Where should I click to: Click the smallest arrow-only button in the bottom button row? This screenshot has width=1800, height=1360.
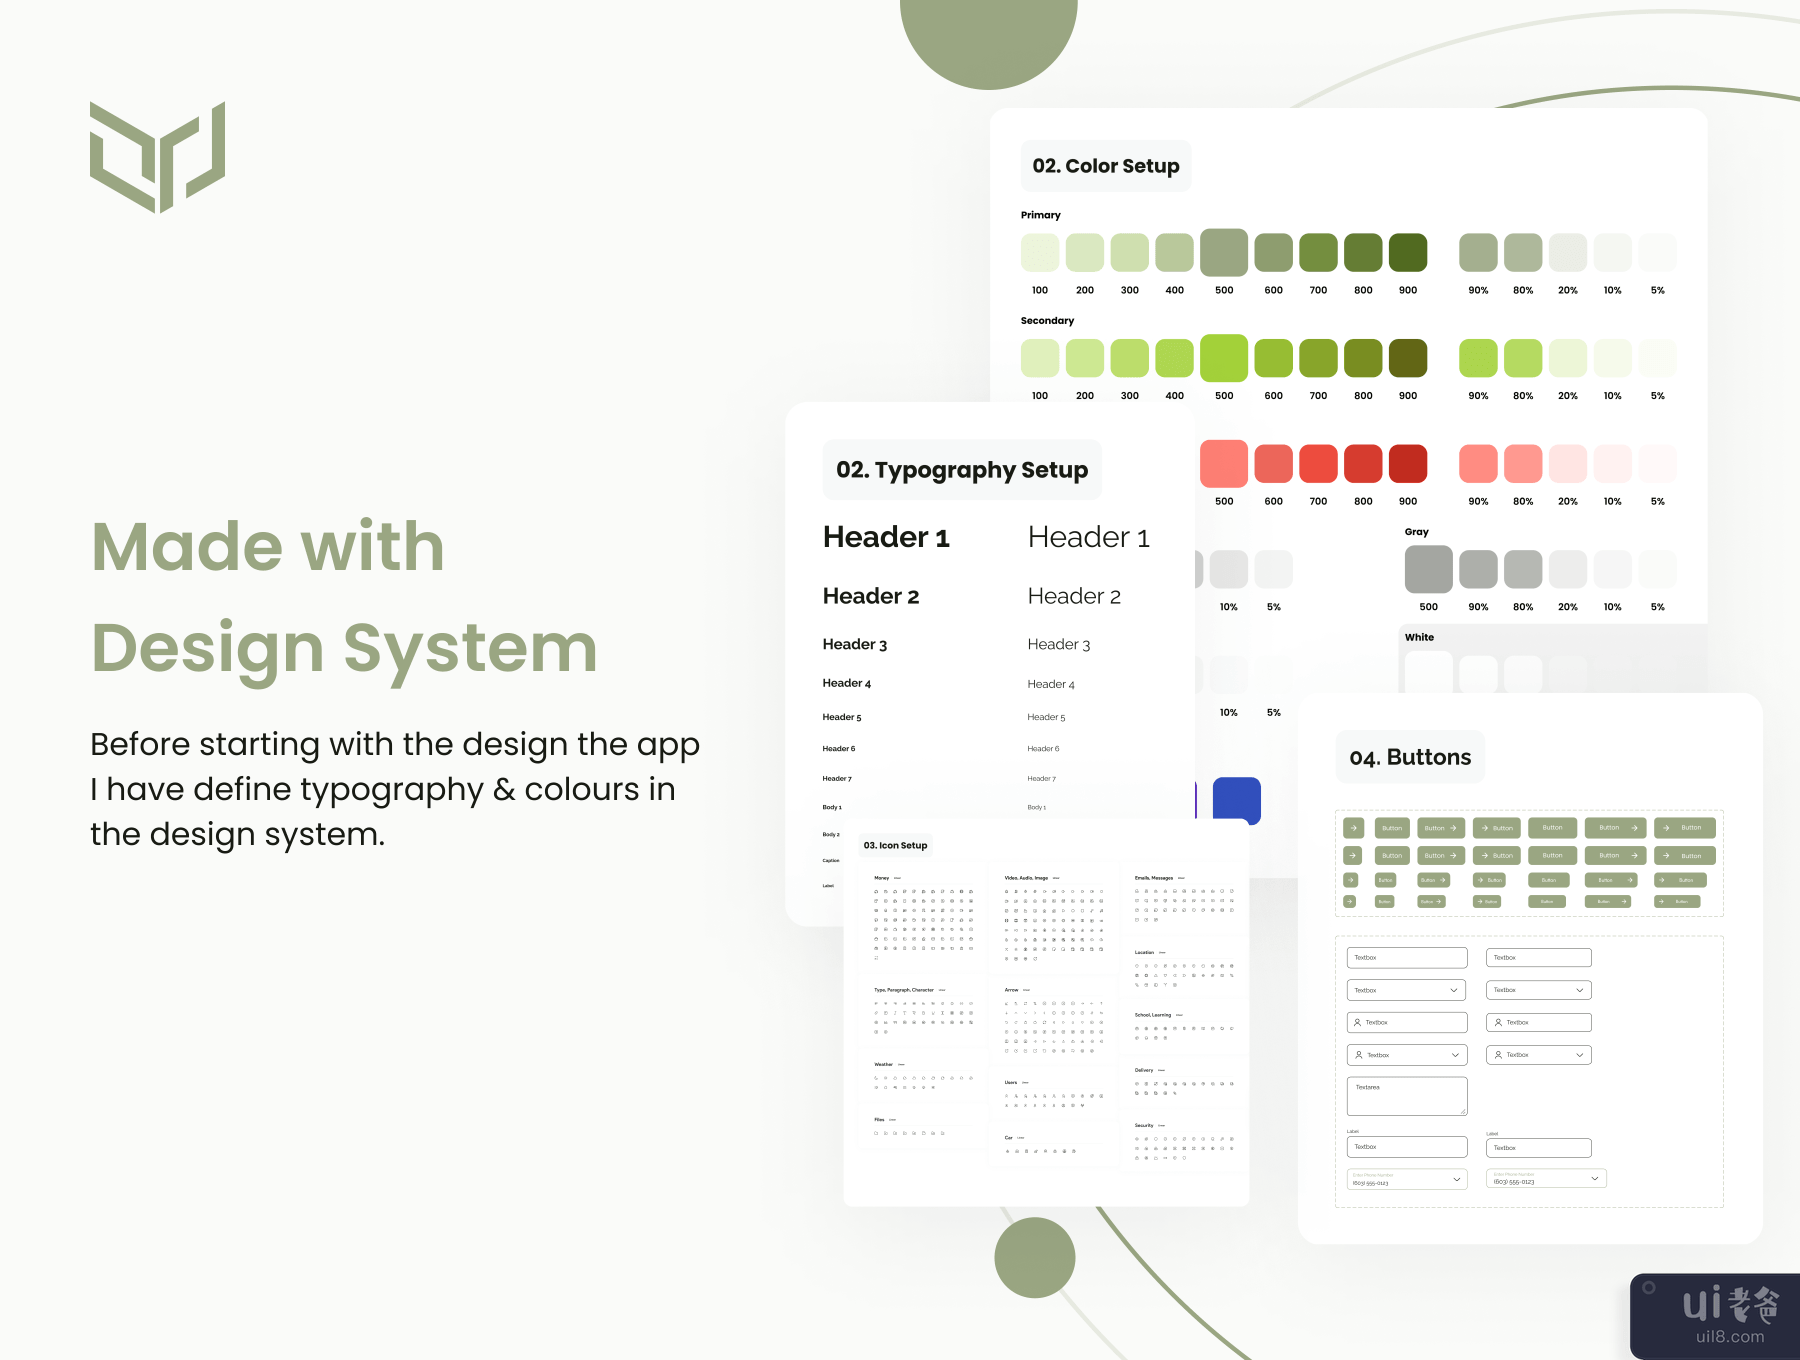point(1349,901)
